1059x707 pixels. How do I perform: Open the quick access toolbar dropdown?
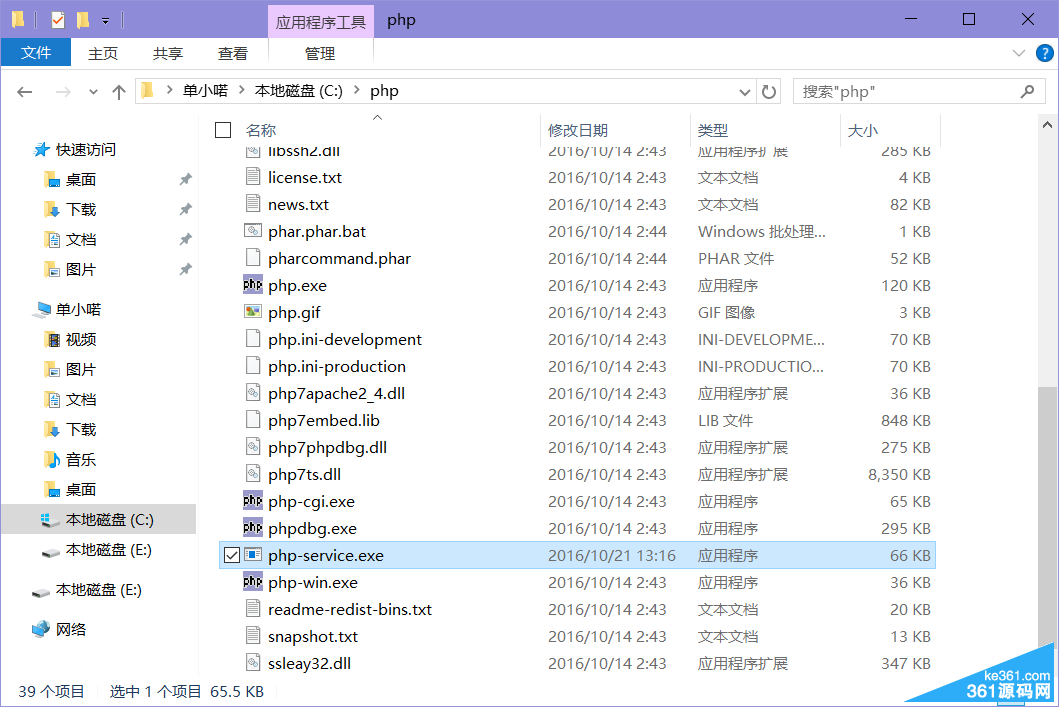pyautogui.click(x=105, y=21)
